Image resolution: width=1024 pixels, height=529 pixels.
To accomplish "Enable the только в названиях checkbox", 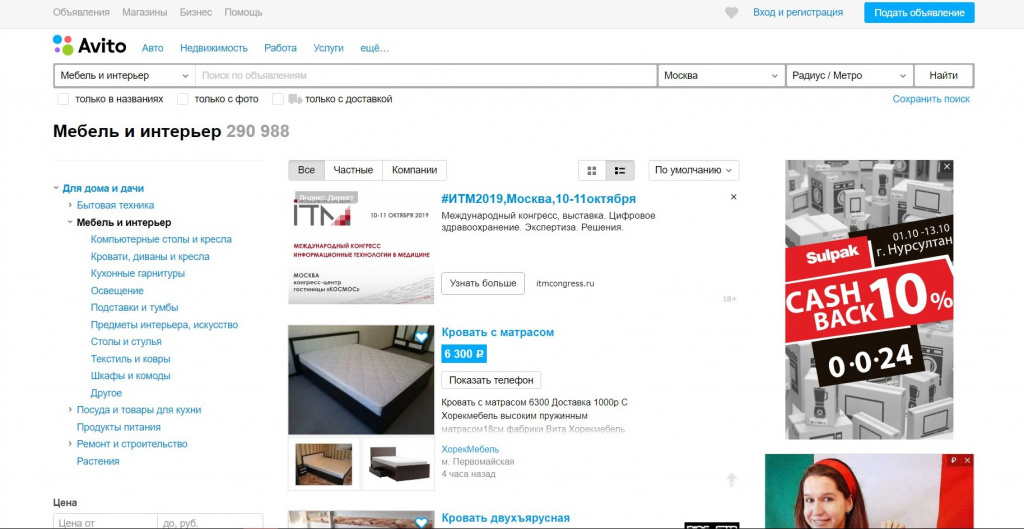I will [x=63, y=99].
